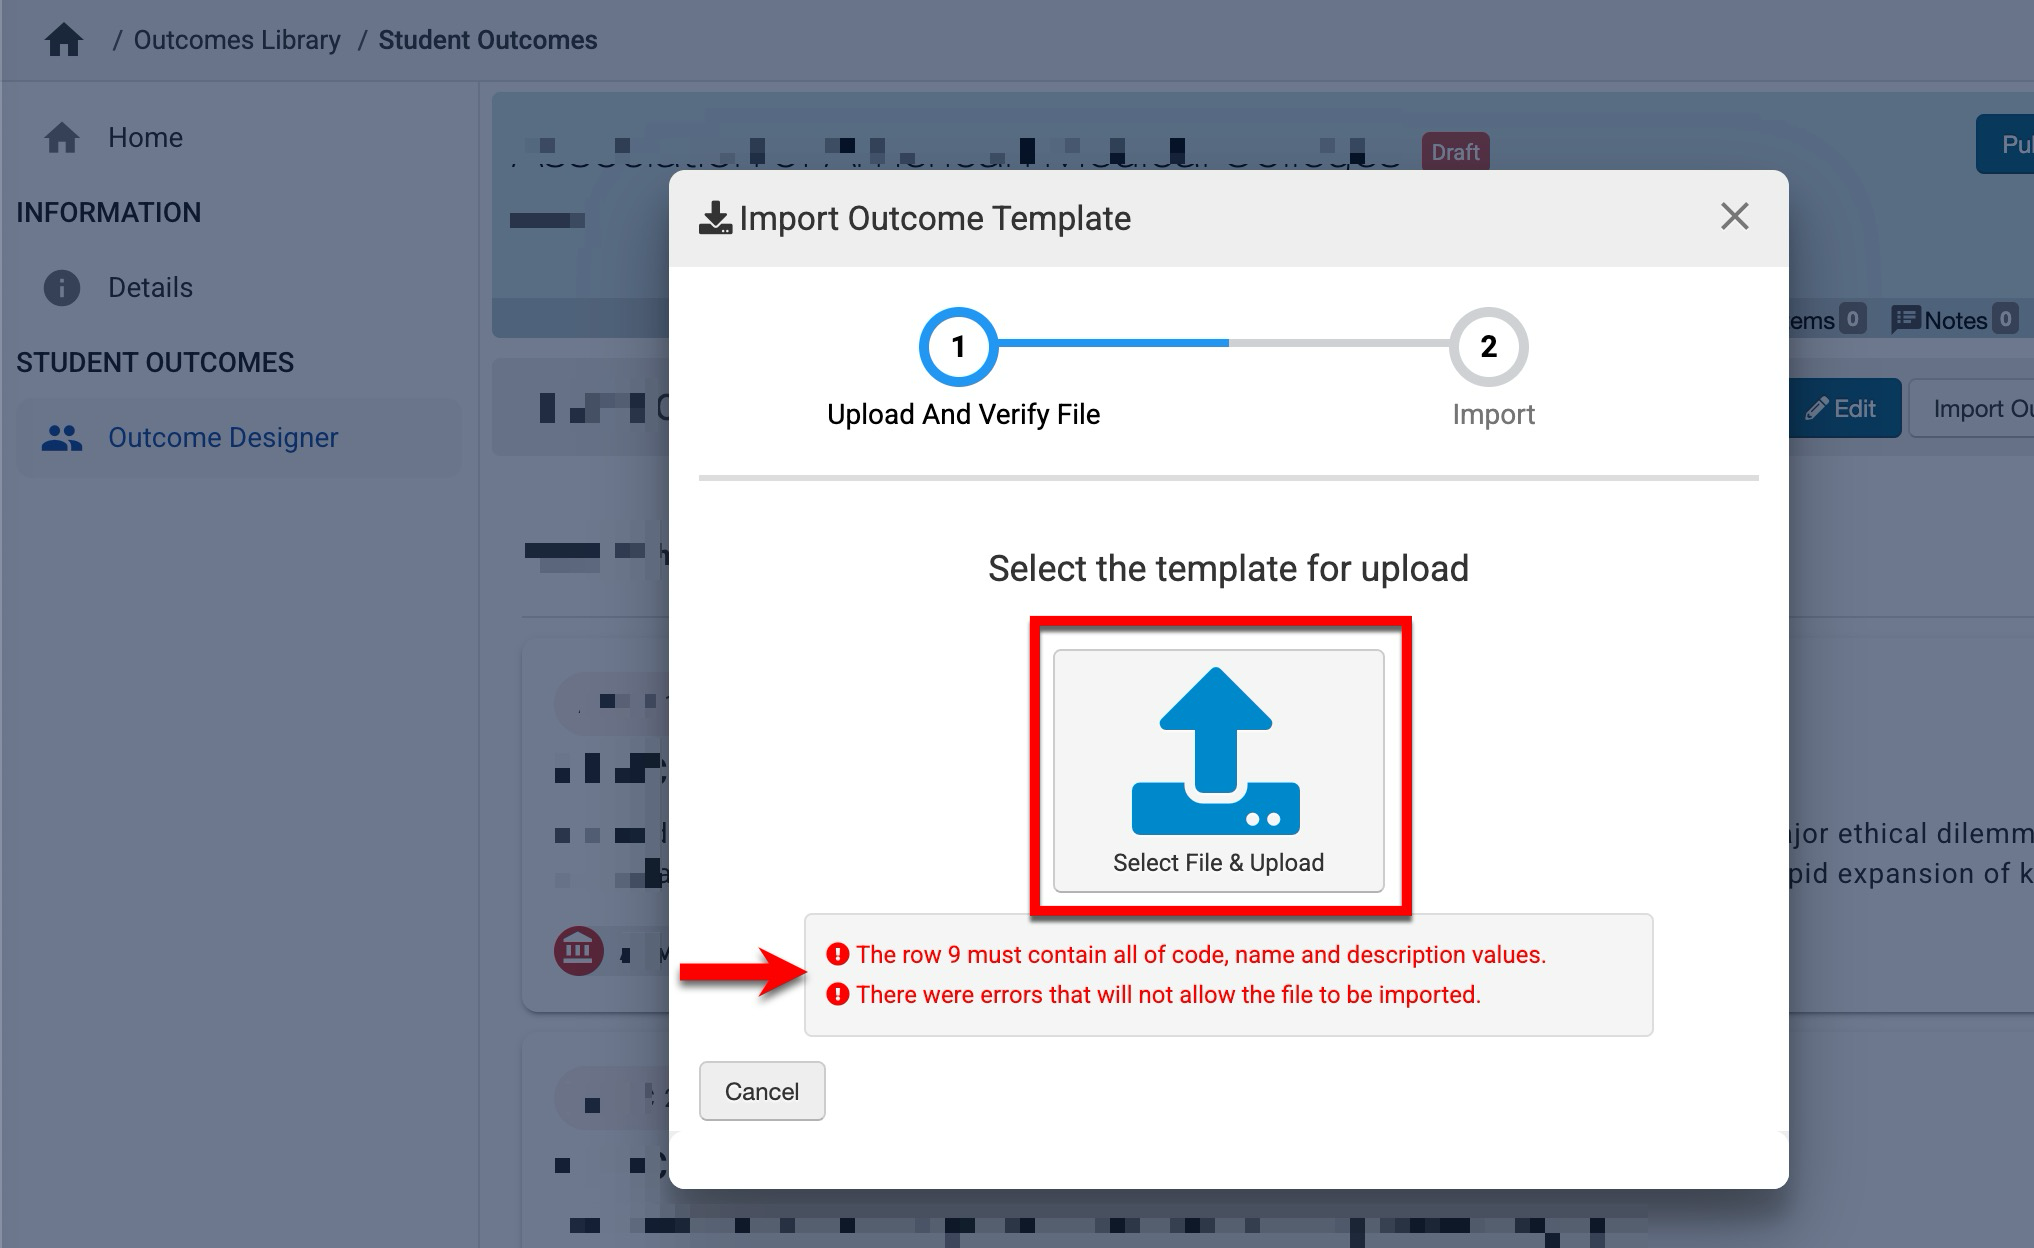Click the red institution building icon
Image resolution: width=2034 pixels, height=1248 pixels.
tap(579, 950)
